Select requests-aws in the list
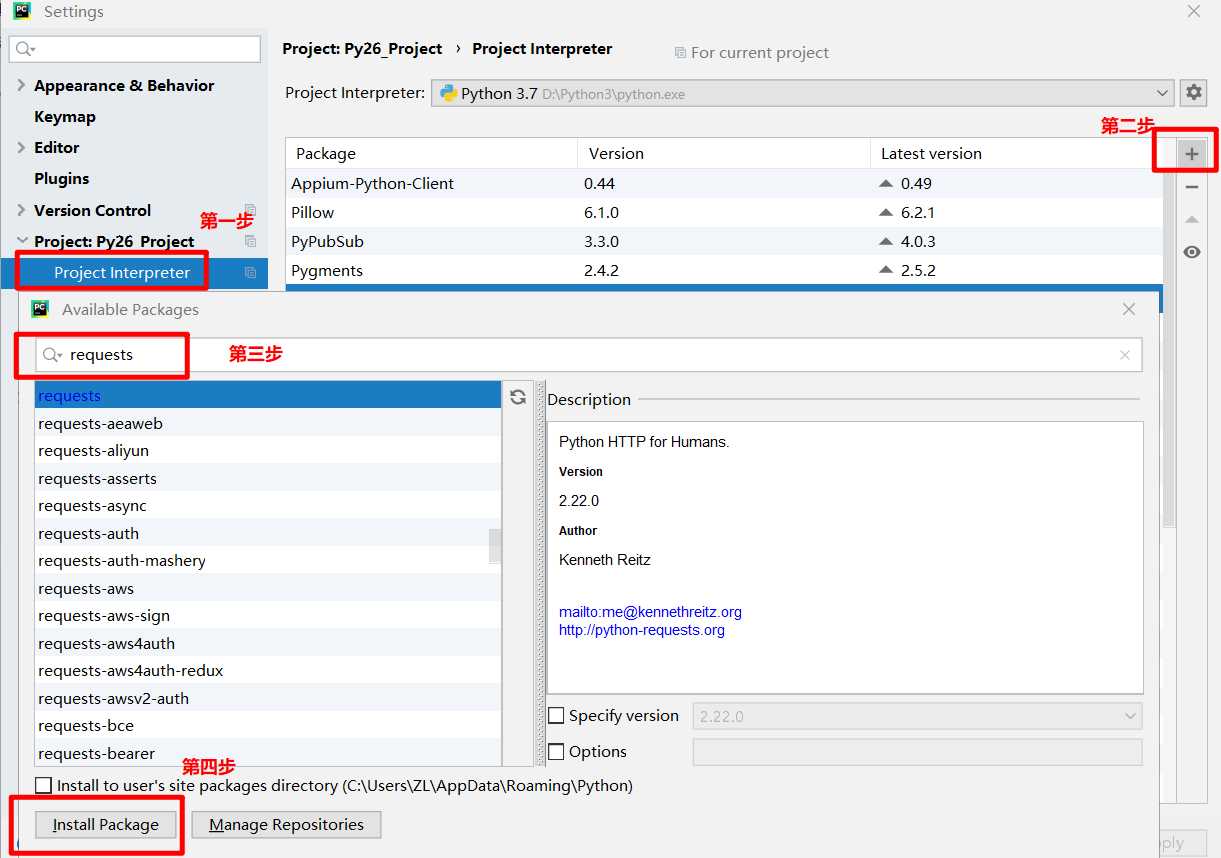The height and width of the screenshot is (858, 1221). pyautogui.click(x=268, y=588)
